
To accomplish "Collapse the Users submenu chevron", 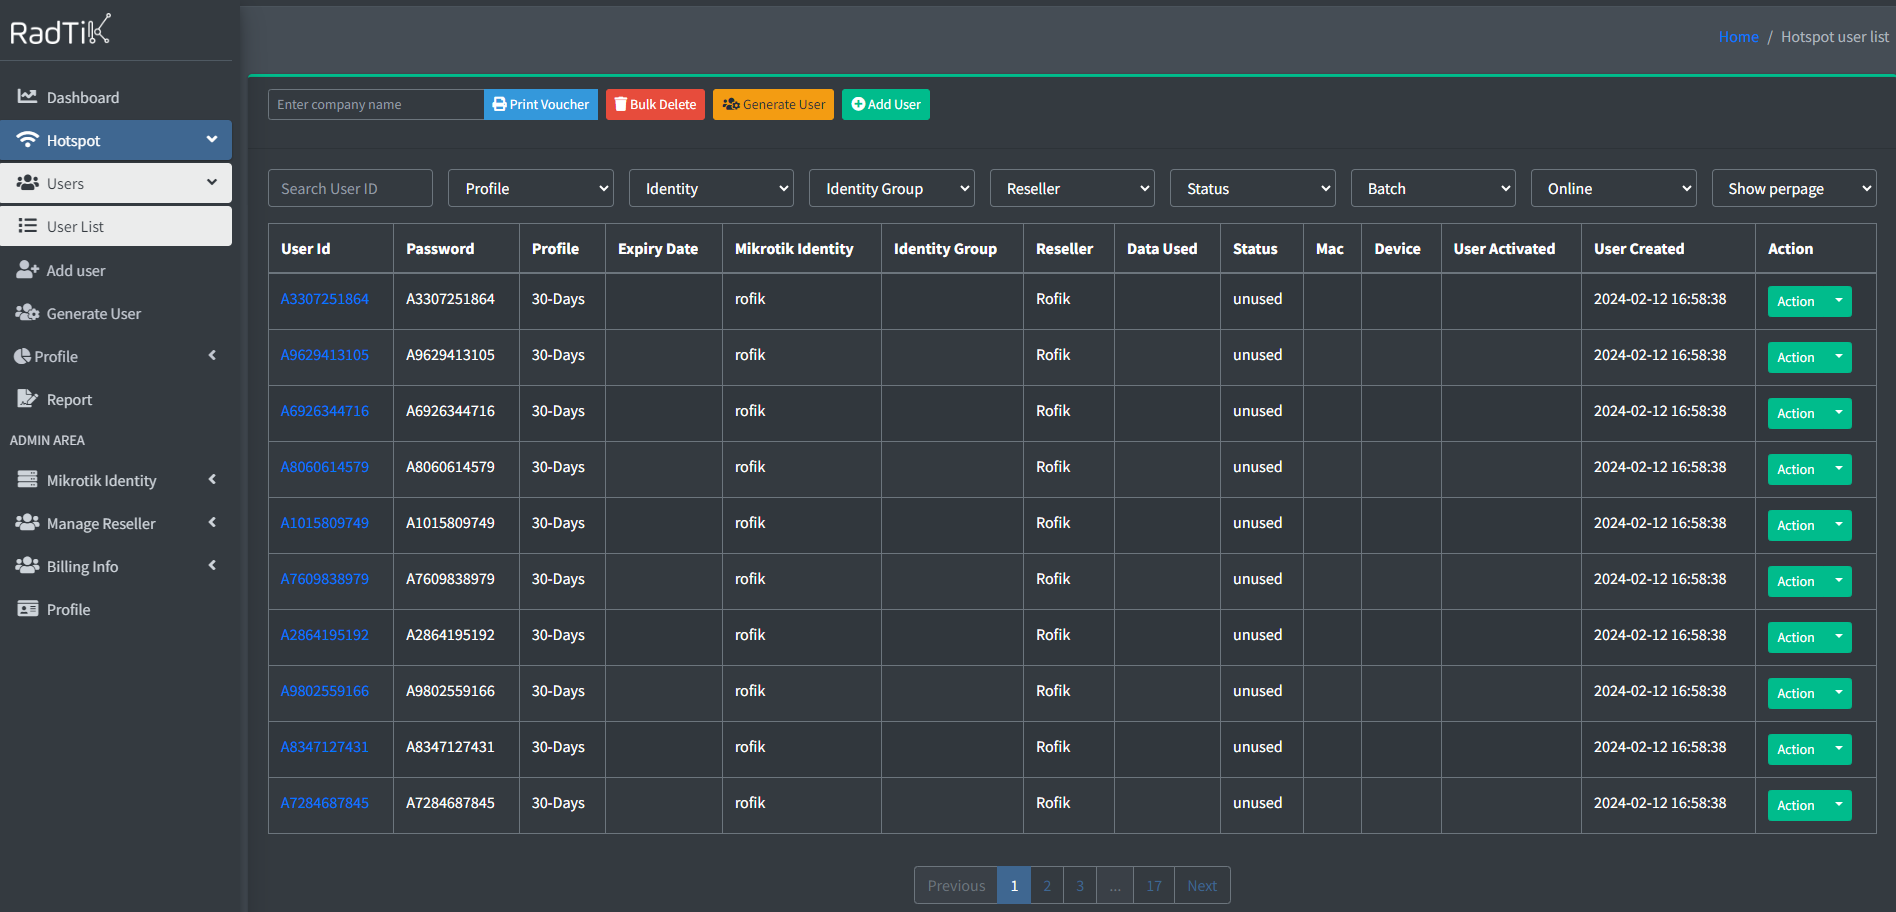I will point(212,183).
